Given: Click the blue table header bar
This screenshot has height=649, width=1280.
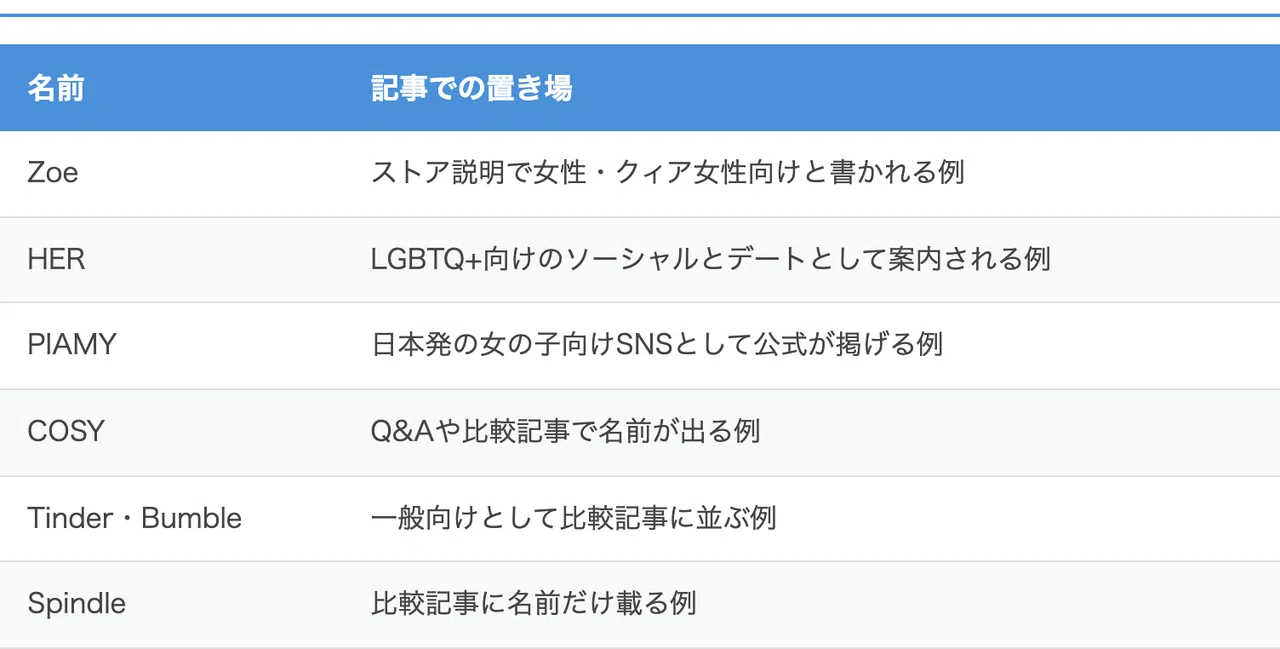Looking at the screenshot, I should click(640, 88).
